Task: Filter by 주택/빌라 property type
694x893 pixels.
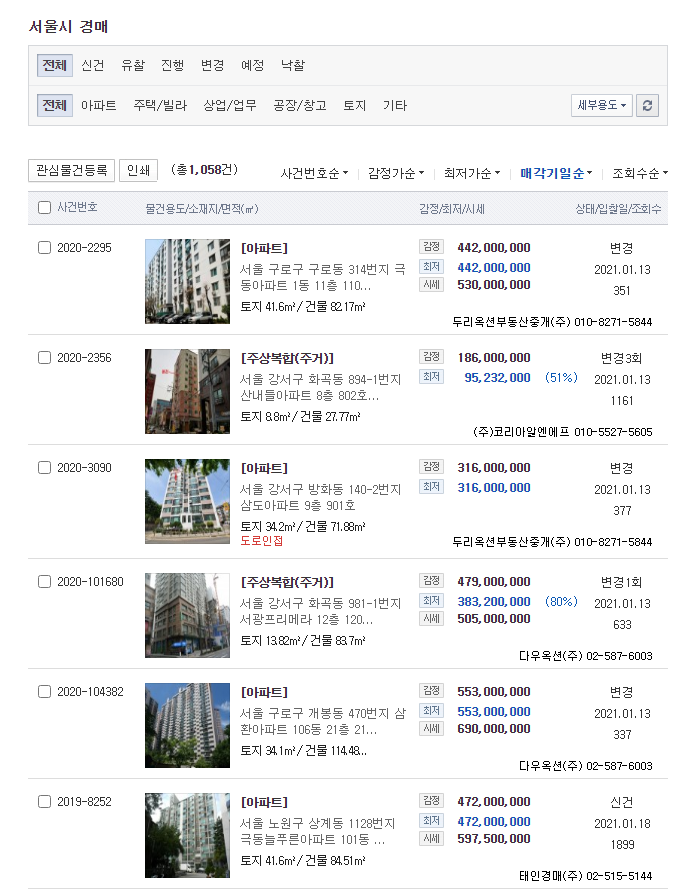Action: pyautogui.click(x=160, y=105)
